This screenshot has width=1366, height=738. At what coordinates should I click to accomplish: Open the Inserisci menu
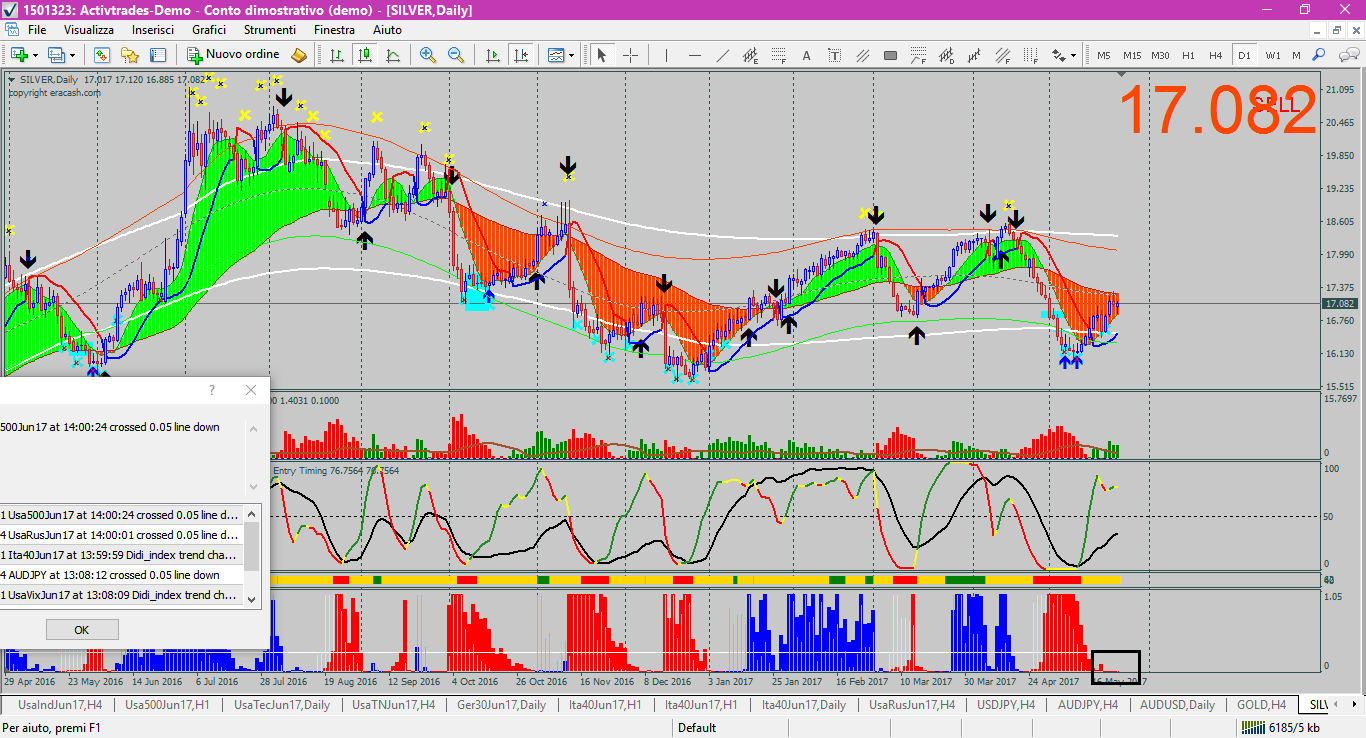coord(153,30)
